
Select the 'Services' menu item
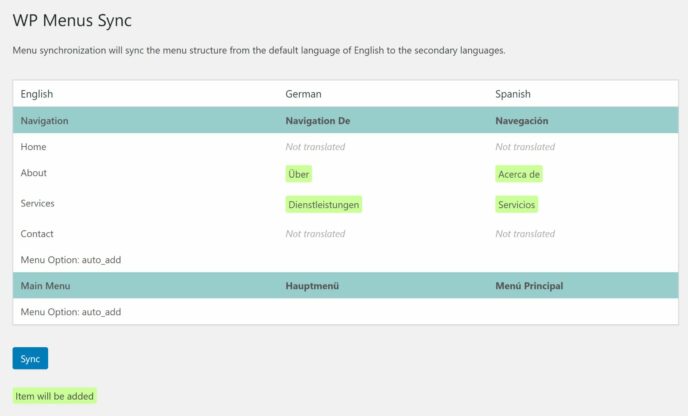point(37,203)
